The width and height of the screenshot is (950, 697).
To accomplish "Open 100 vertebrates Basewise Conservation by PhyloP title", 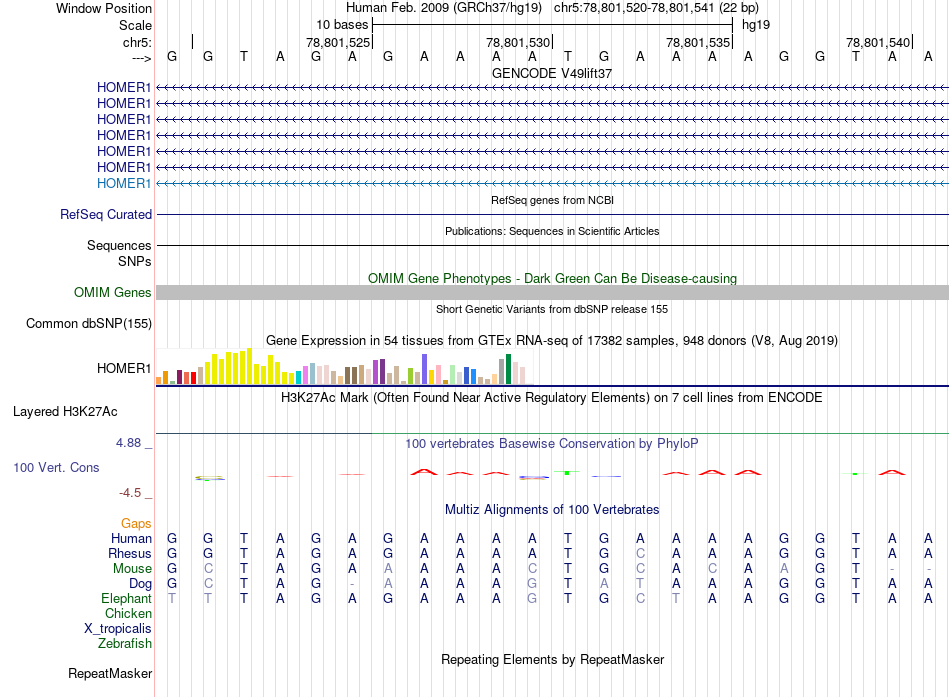I will click(x=552, y=444).
